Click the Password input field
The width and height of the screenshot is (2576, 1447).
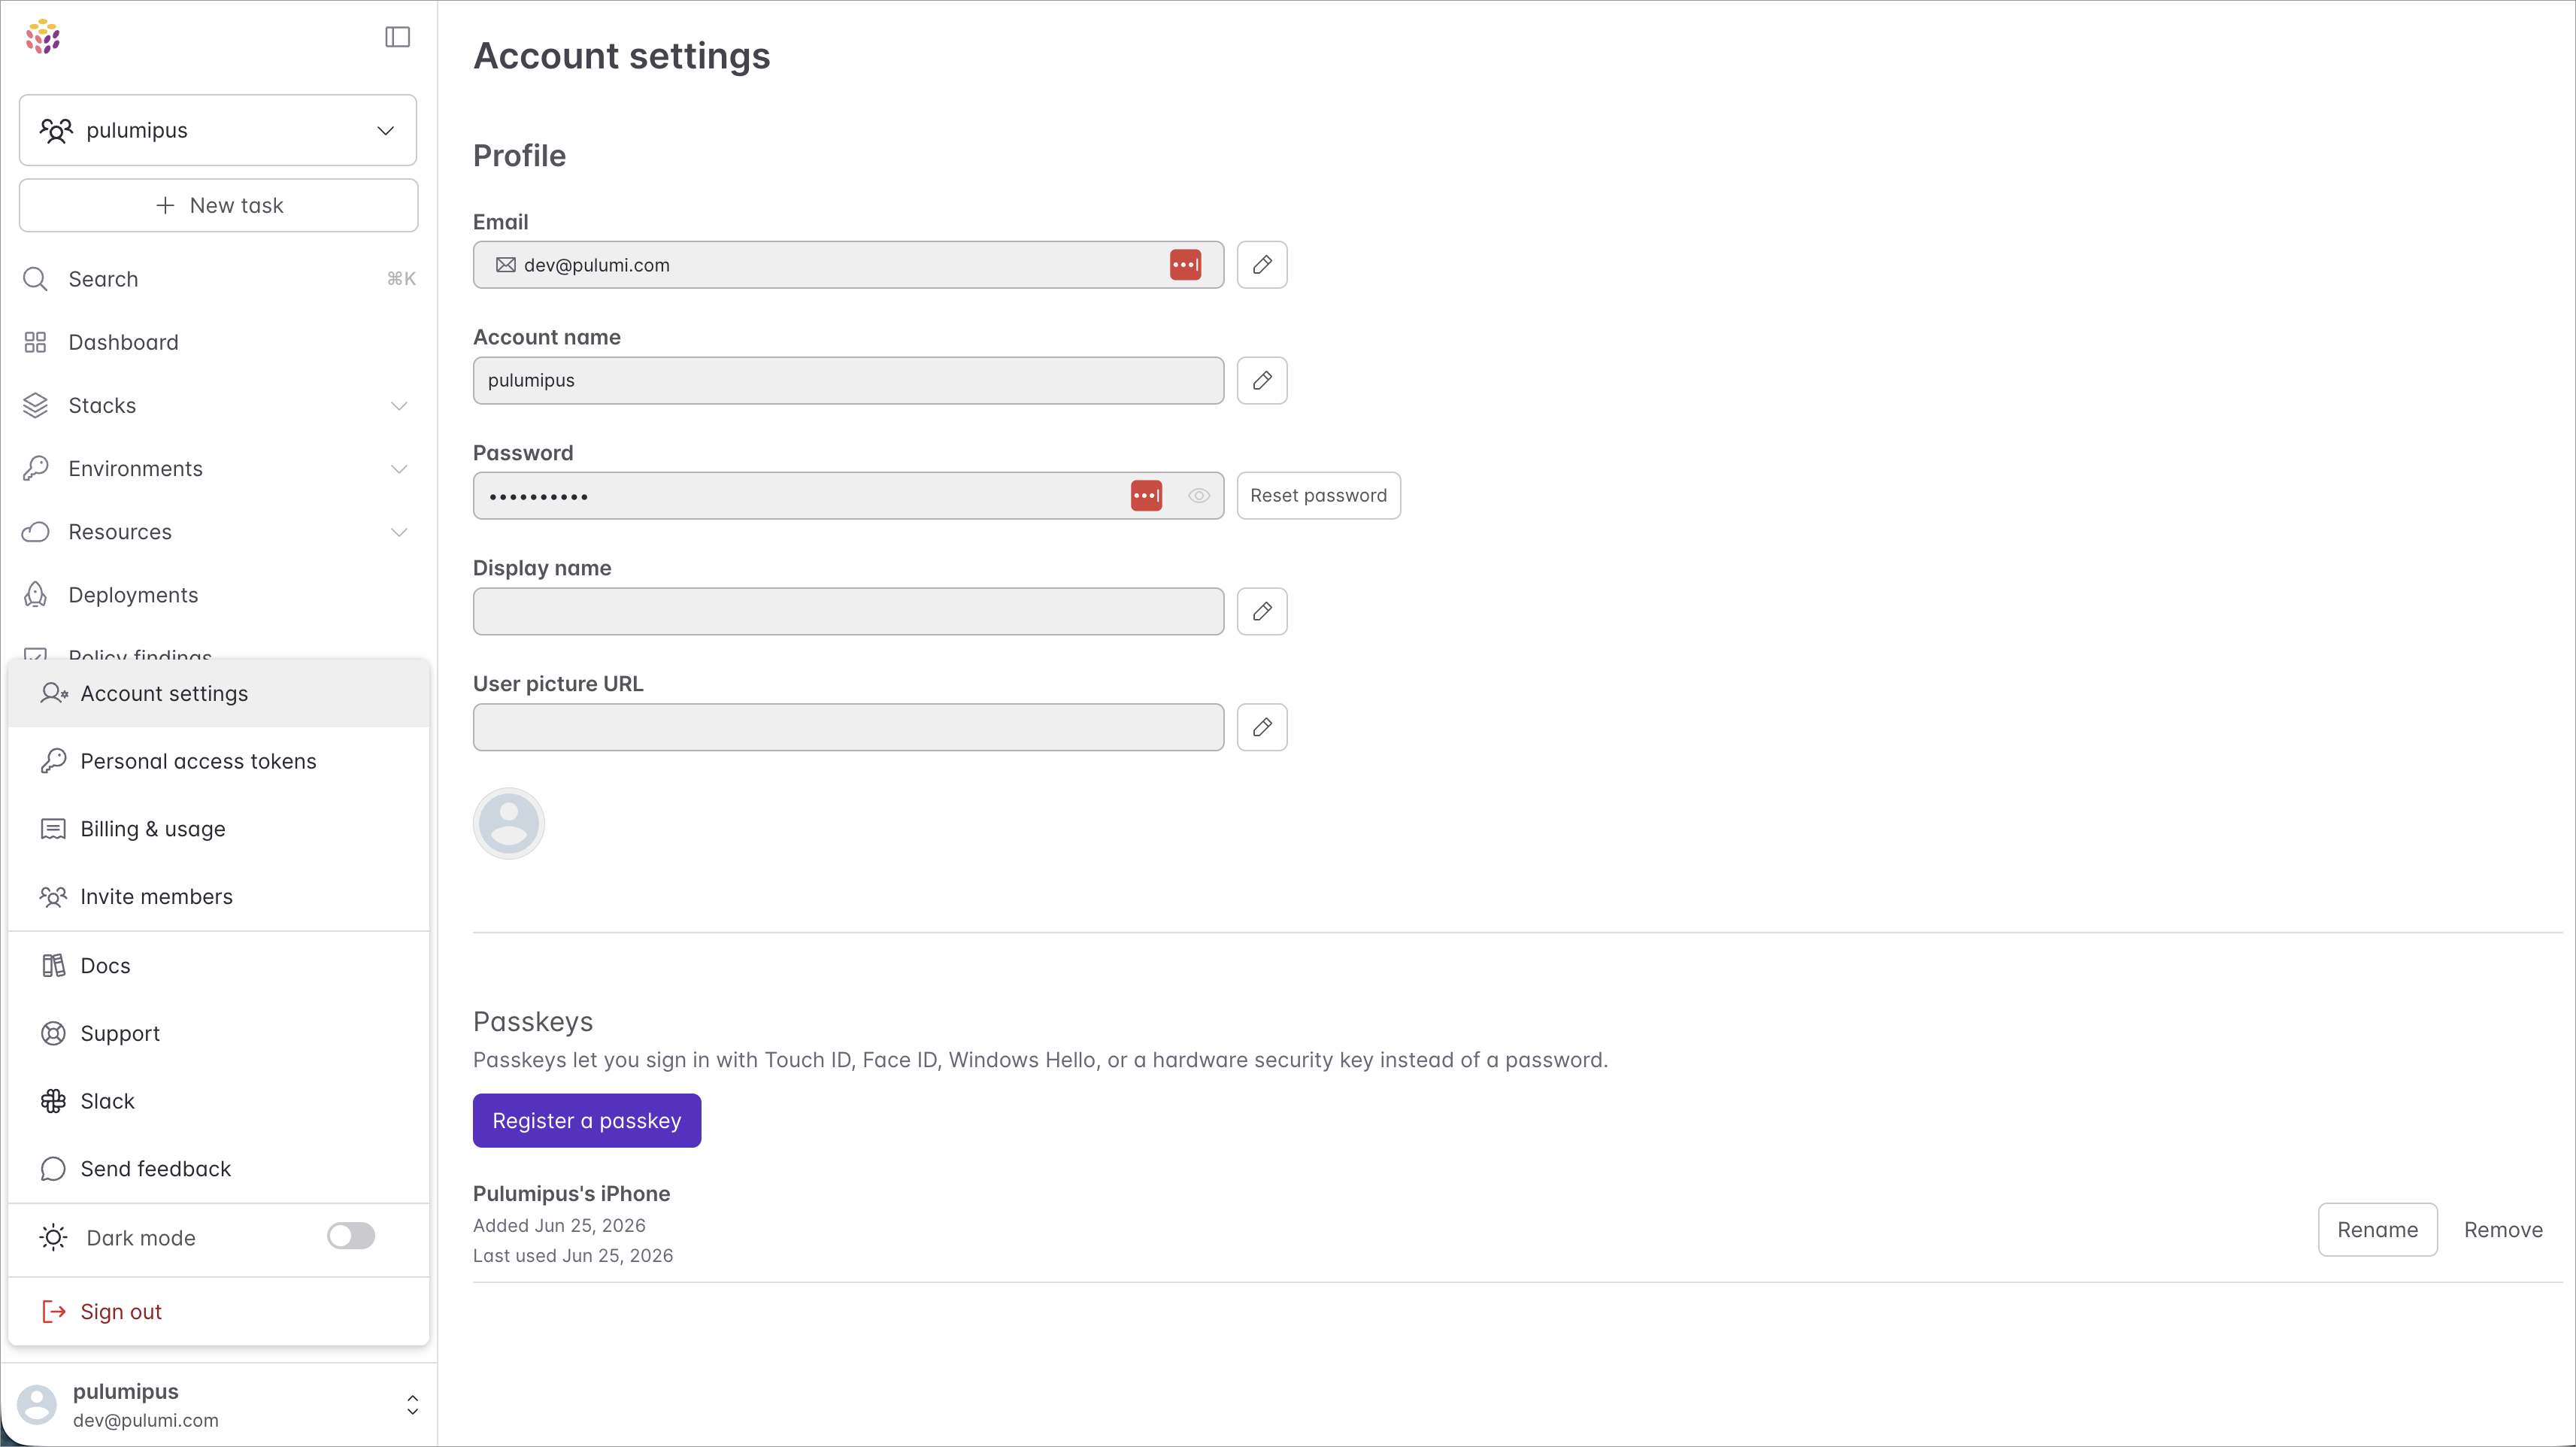coord(848,496)
